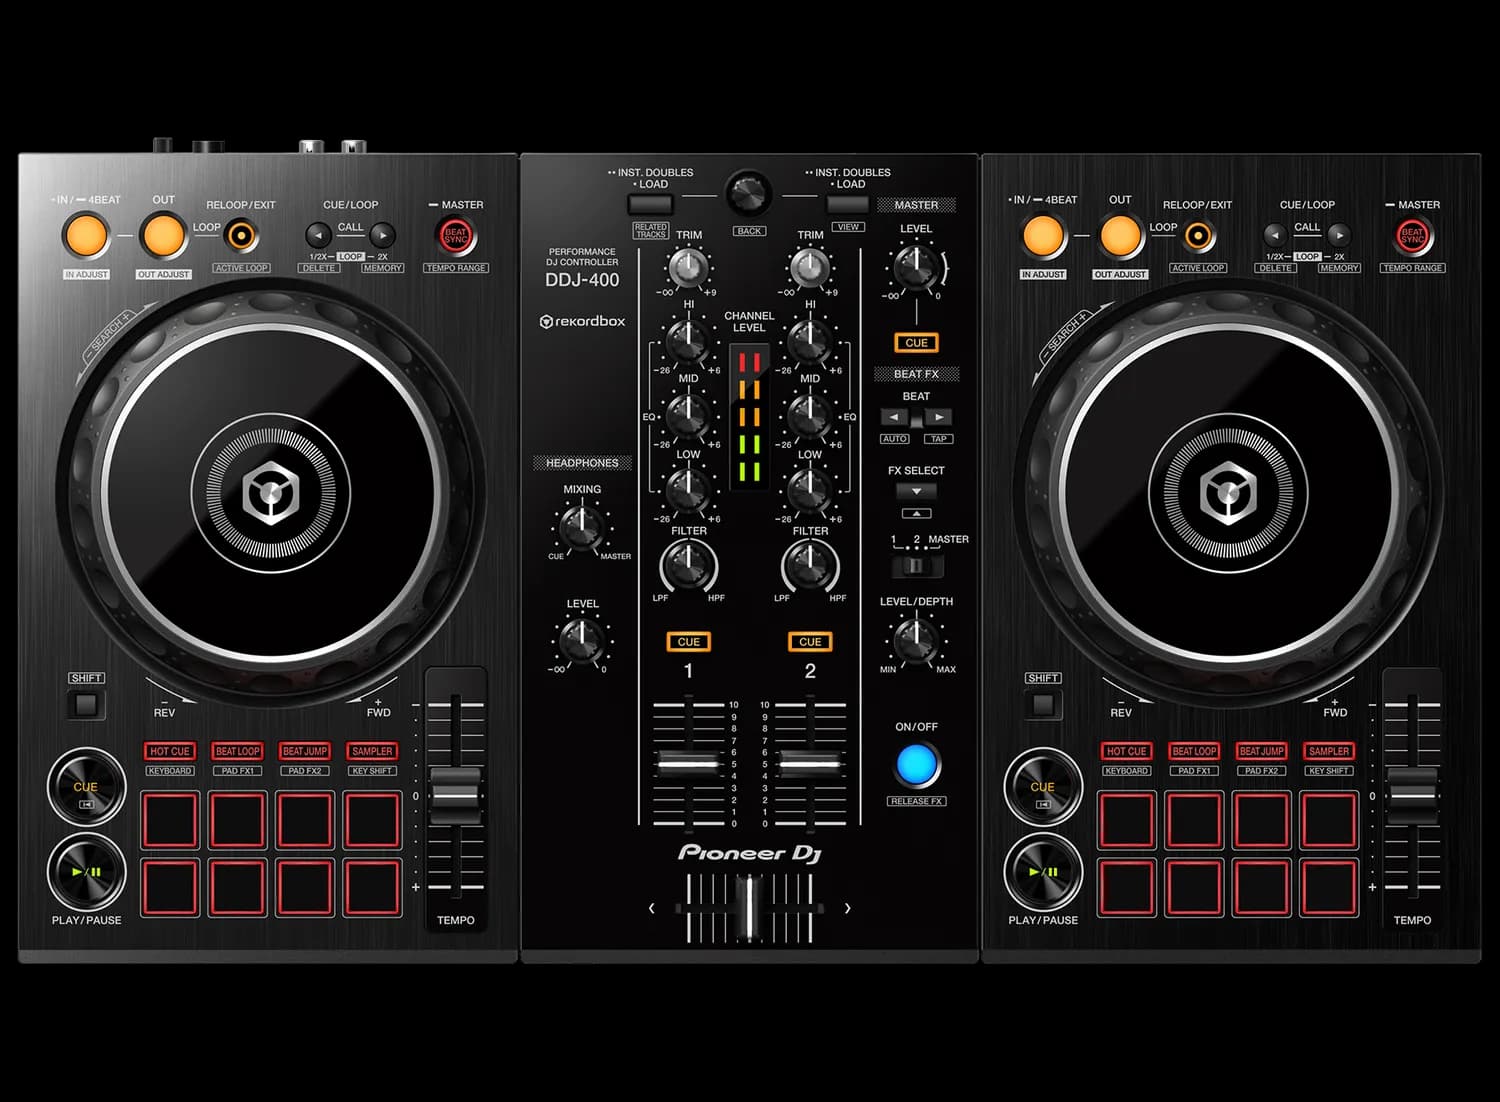Select SAMPLER pad mode on left deck
Image resolution: width=1500 pixels, height=1102 pixels.
[x=372, y=751]
